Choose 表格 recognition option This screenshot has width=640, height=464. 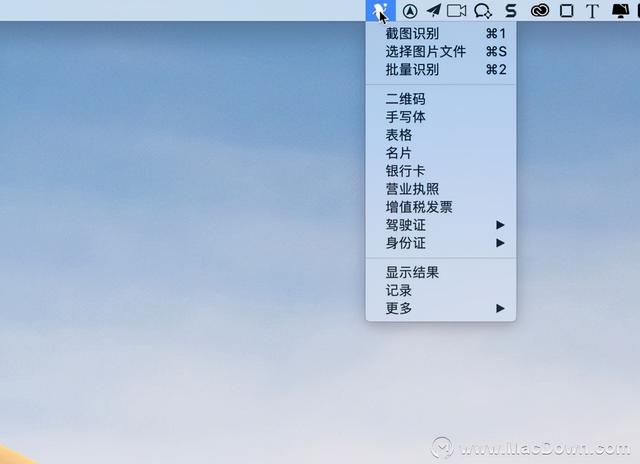(441, 135)
